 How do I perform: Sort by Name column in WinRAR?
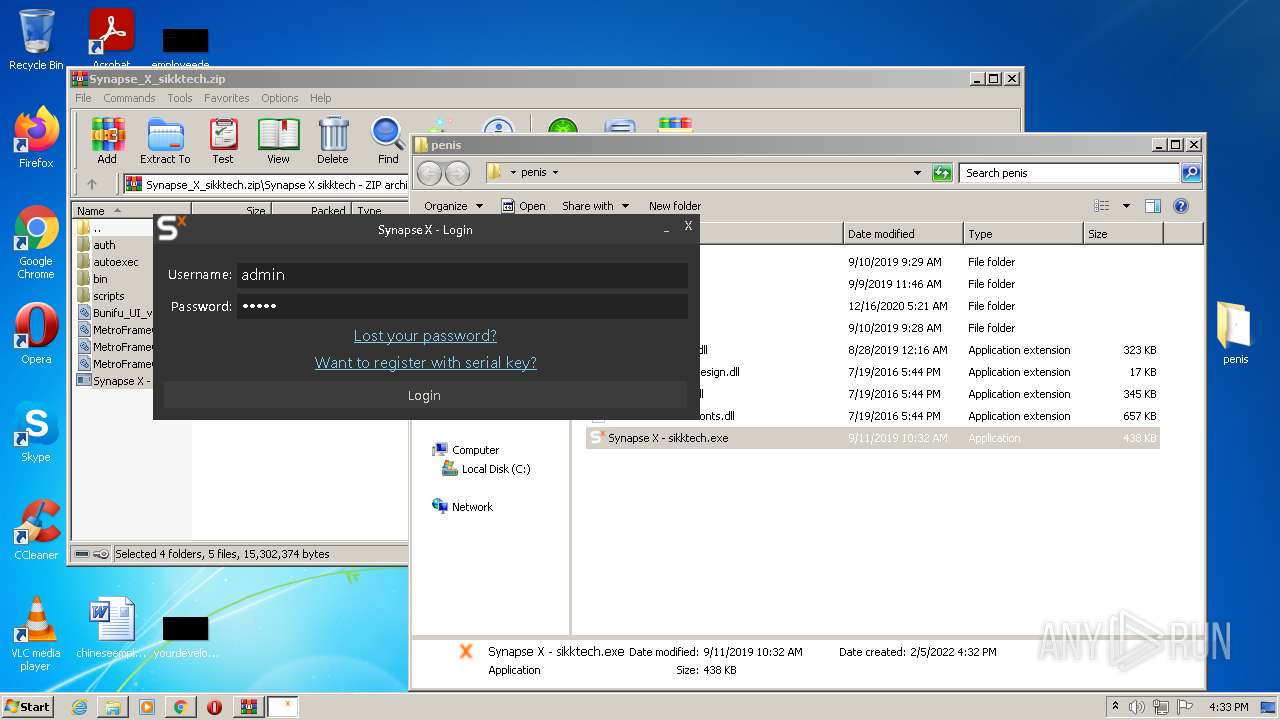pos(131,211)
